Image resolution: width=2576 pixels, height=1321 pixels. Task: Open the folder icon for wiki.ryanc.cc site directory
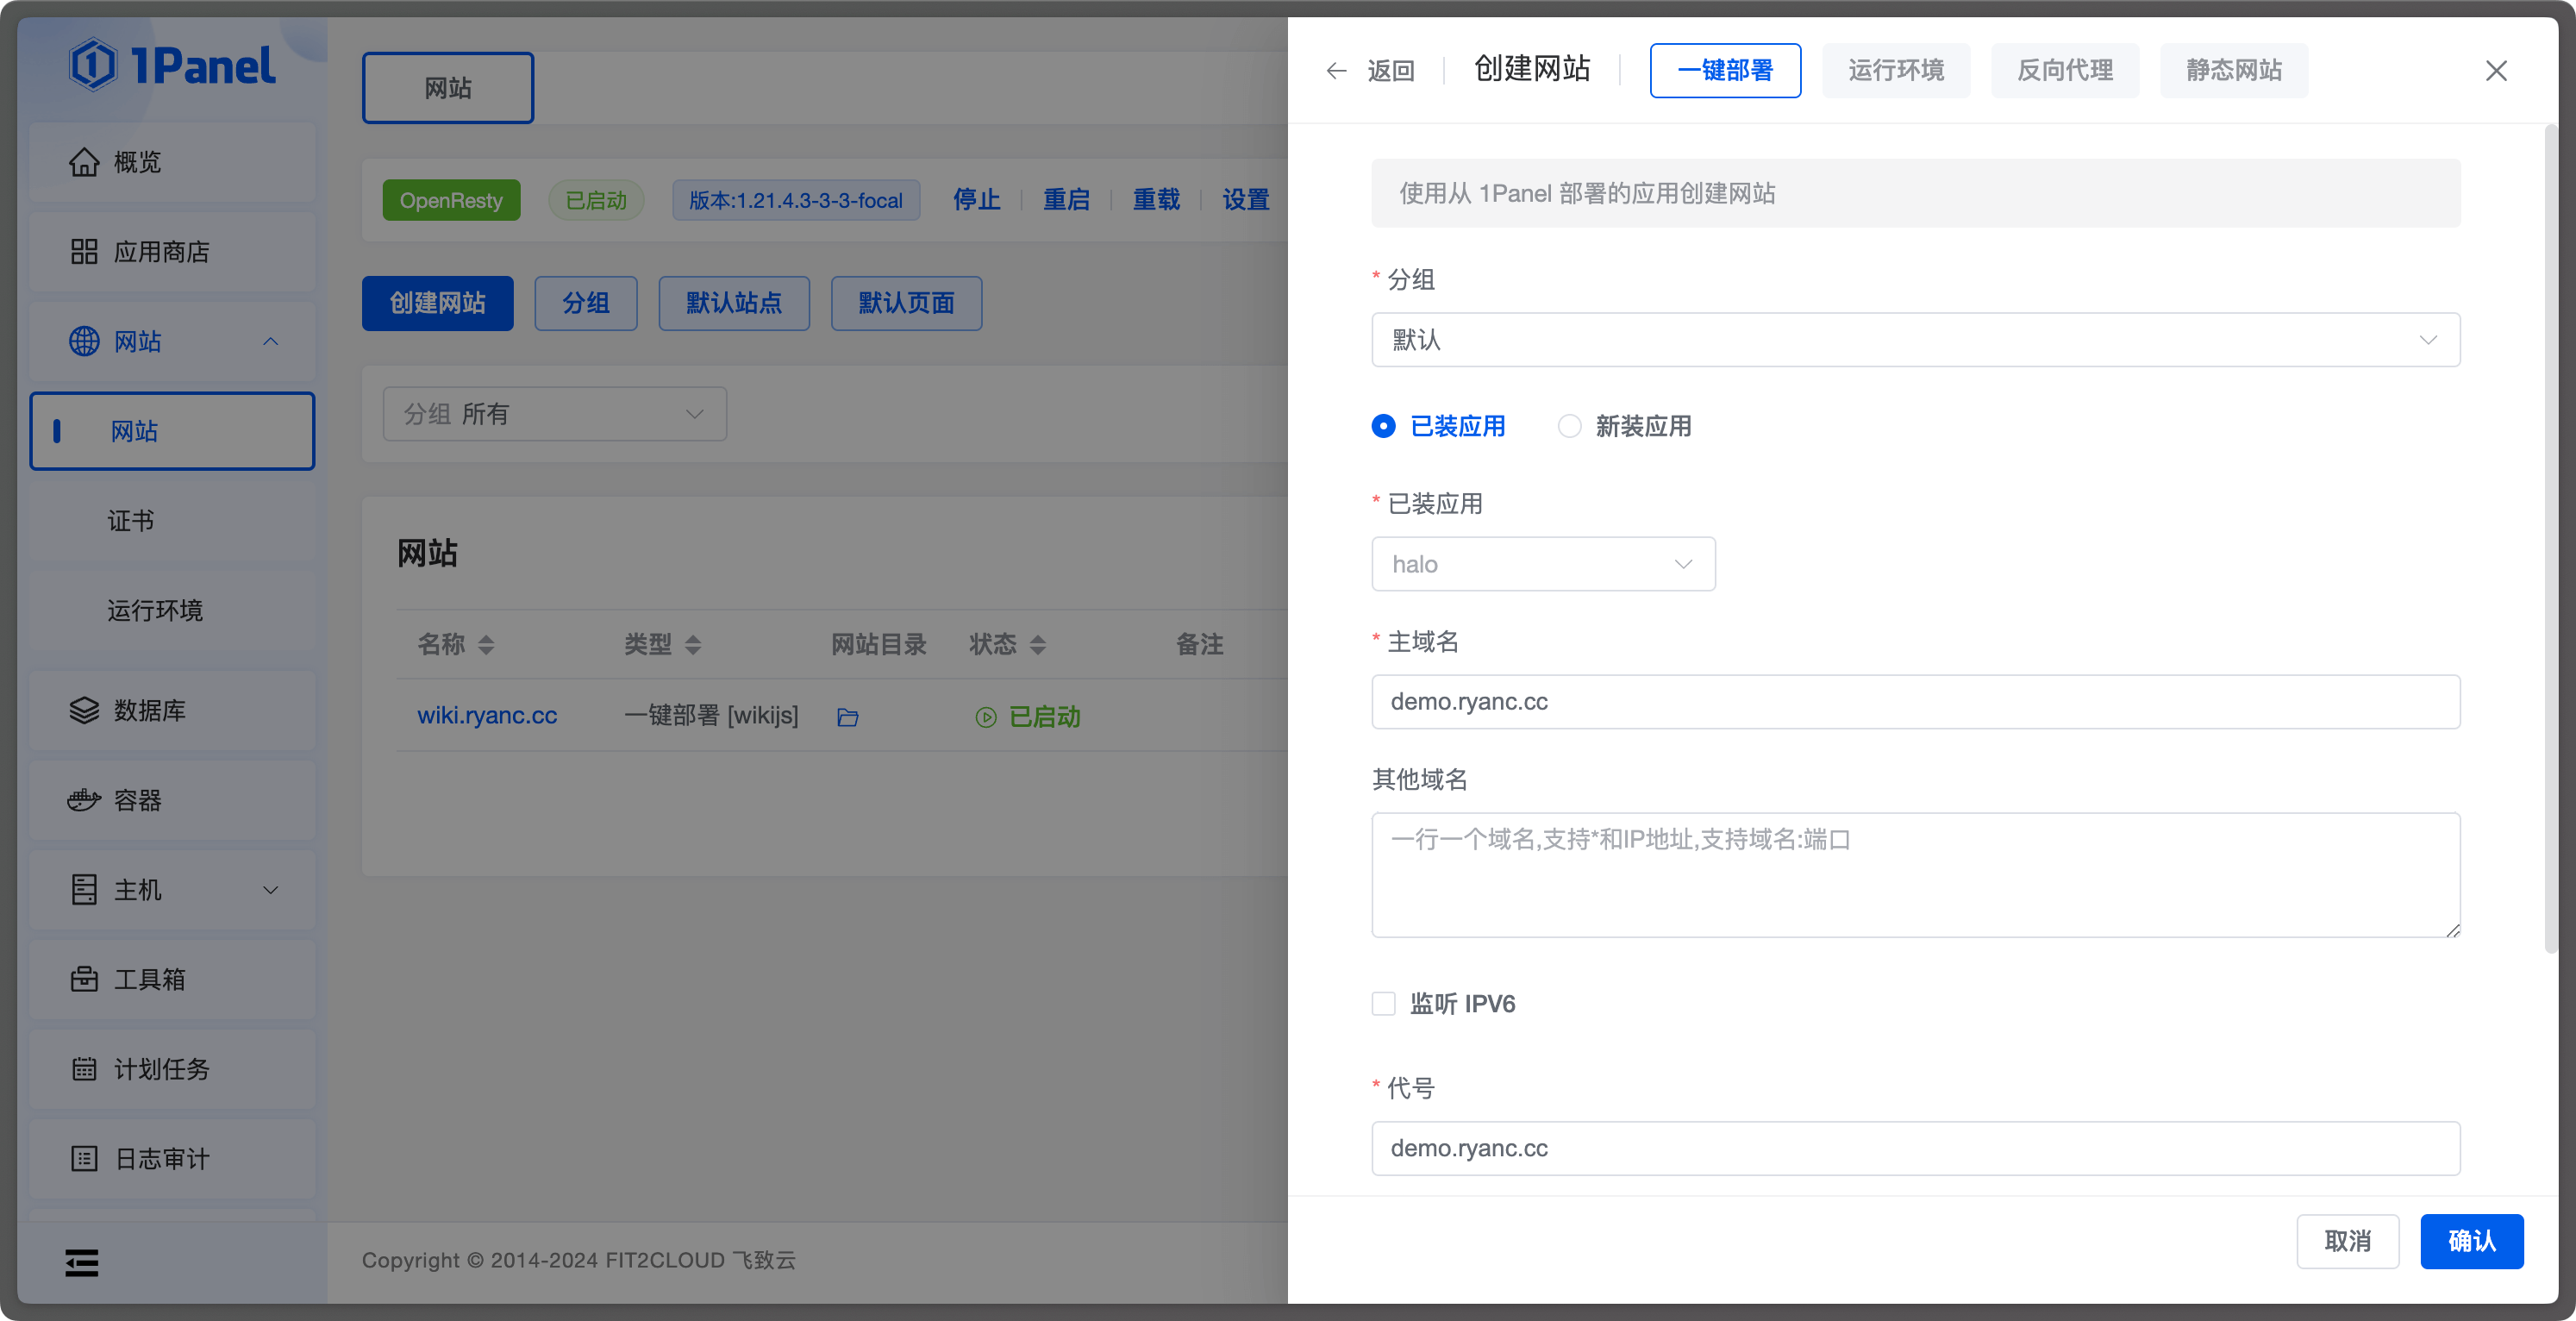point(847,716)
